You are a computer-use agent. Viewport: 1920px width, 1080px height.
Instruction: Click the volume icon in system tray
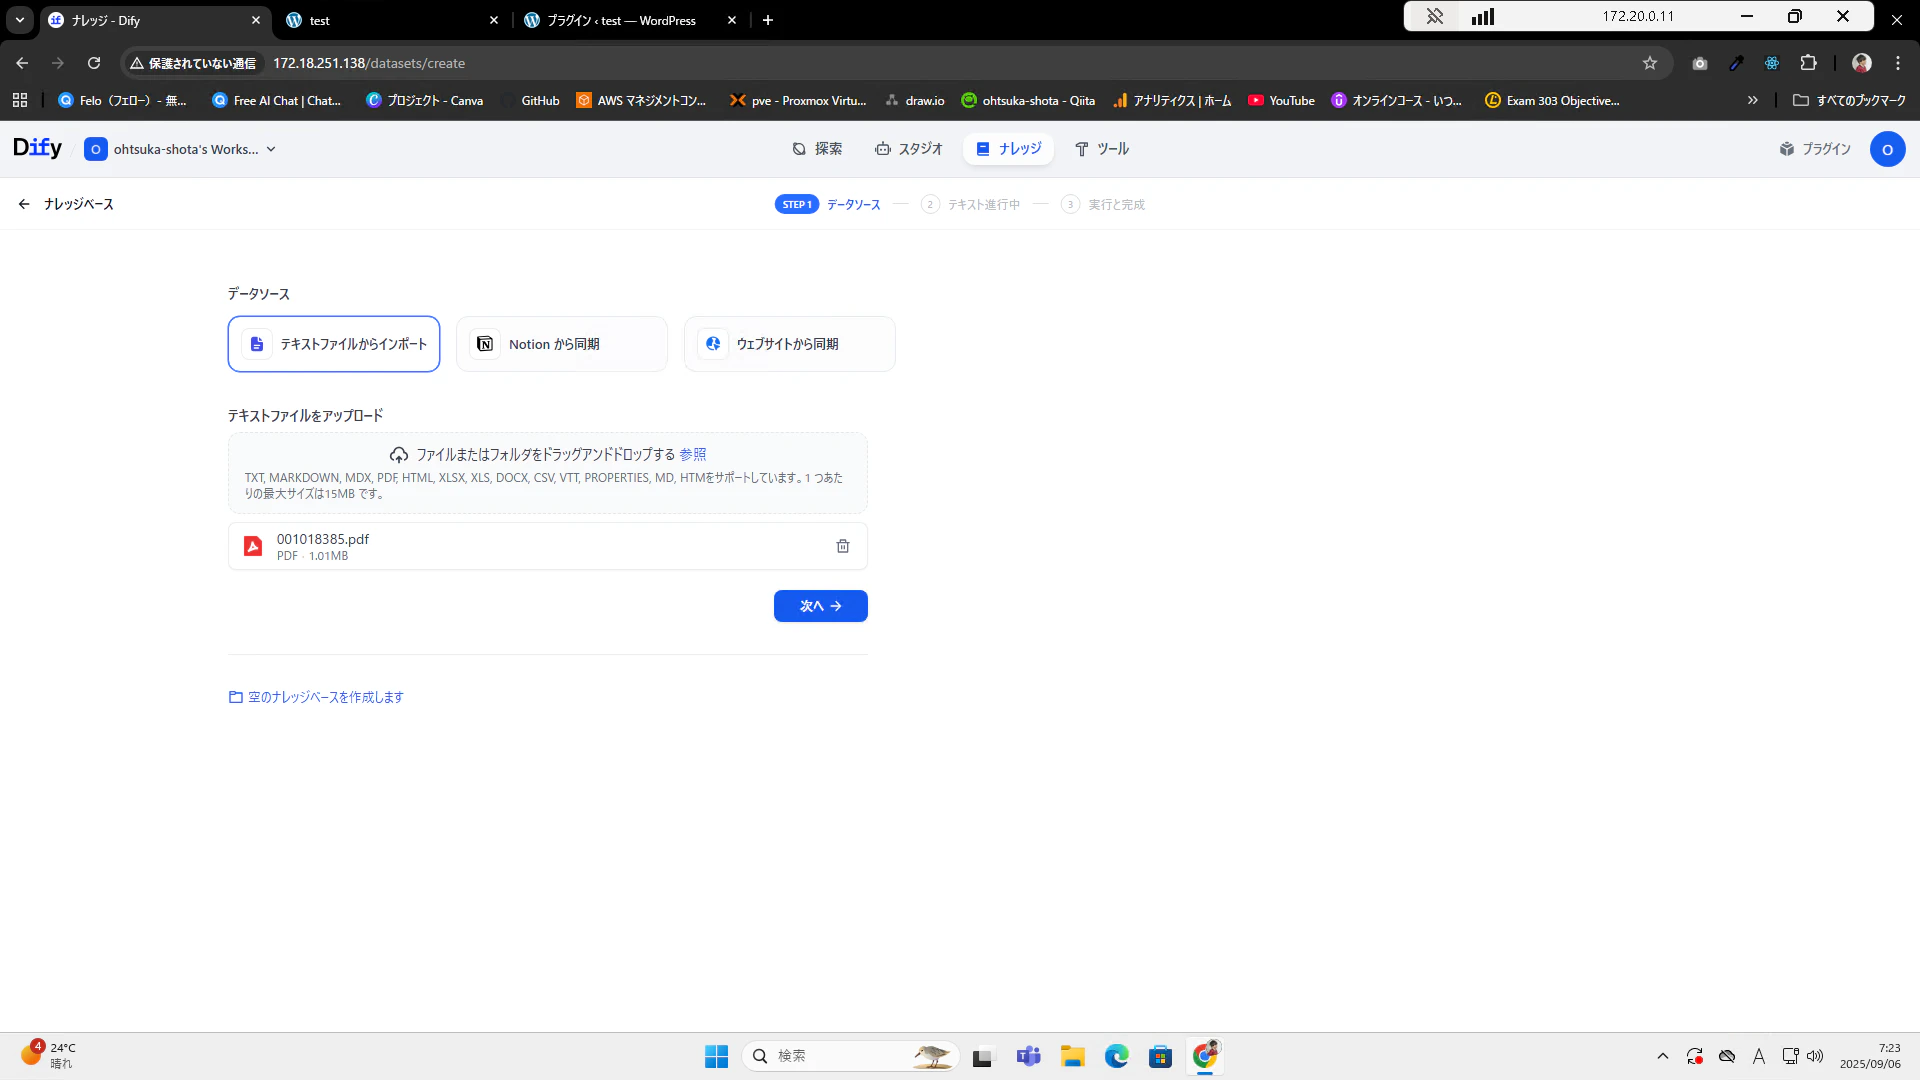(1815, 1056)
